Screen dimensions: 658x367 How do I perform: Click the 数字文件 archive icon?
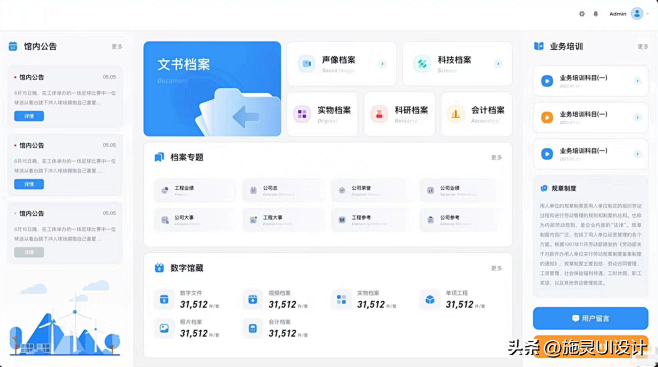tap(164, 299)
